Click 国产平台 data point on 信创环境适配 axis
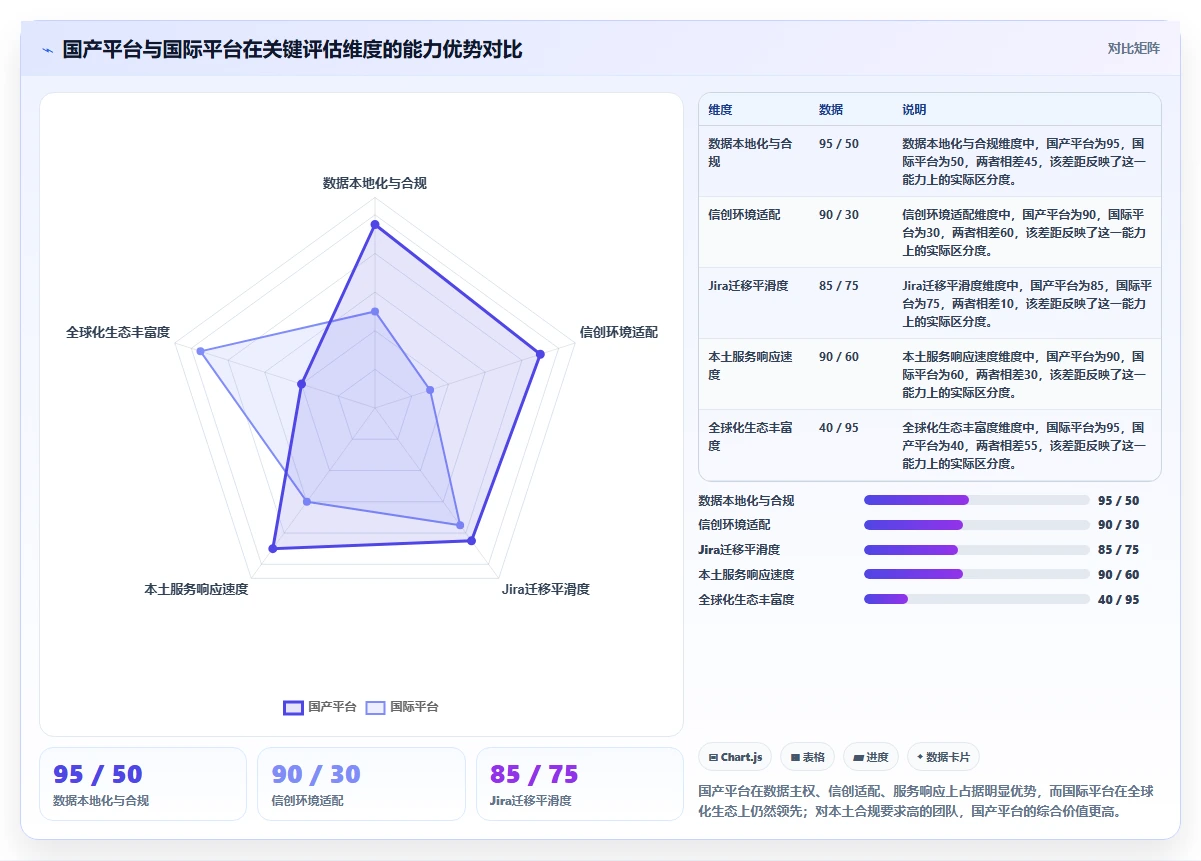Viewport: 1201px width, 861px height. [540, 354]
